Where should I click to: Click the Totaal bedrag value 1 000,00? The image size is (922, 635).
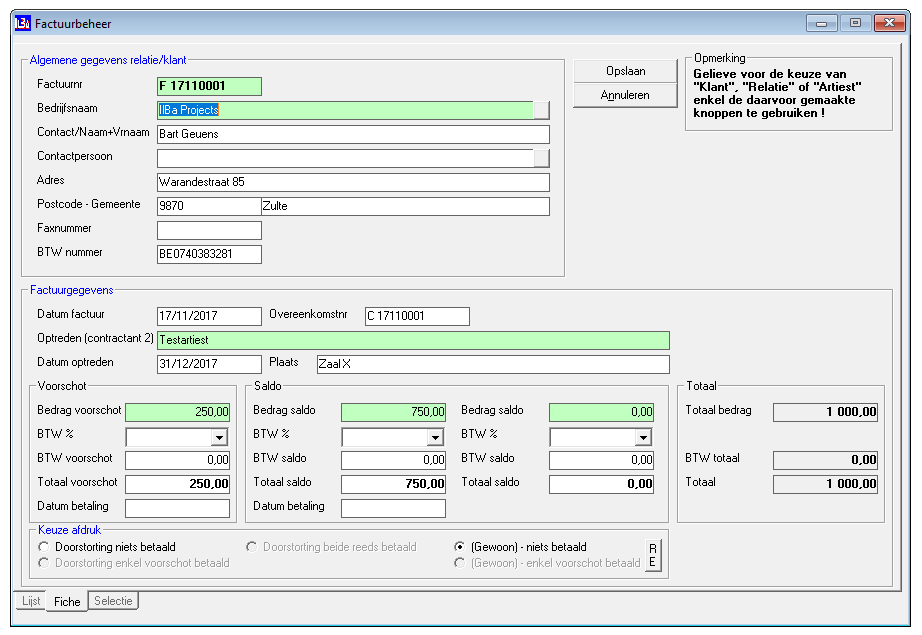click(x=826, y=412)
